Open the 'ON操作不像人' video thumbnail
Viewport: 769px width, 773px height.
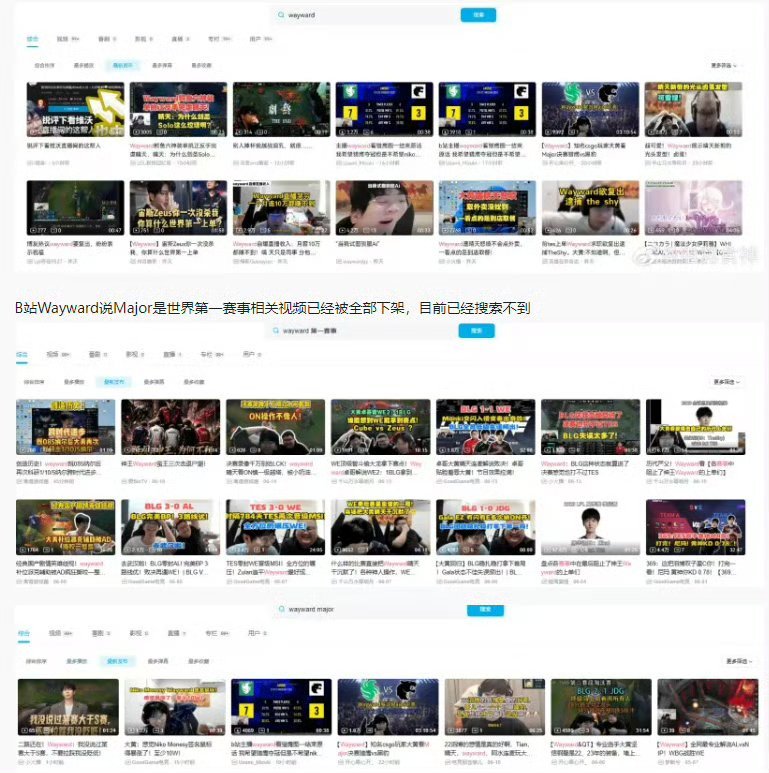(275, 427)
